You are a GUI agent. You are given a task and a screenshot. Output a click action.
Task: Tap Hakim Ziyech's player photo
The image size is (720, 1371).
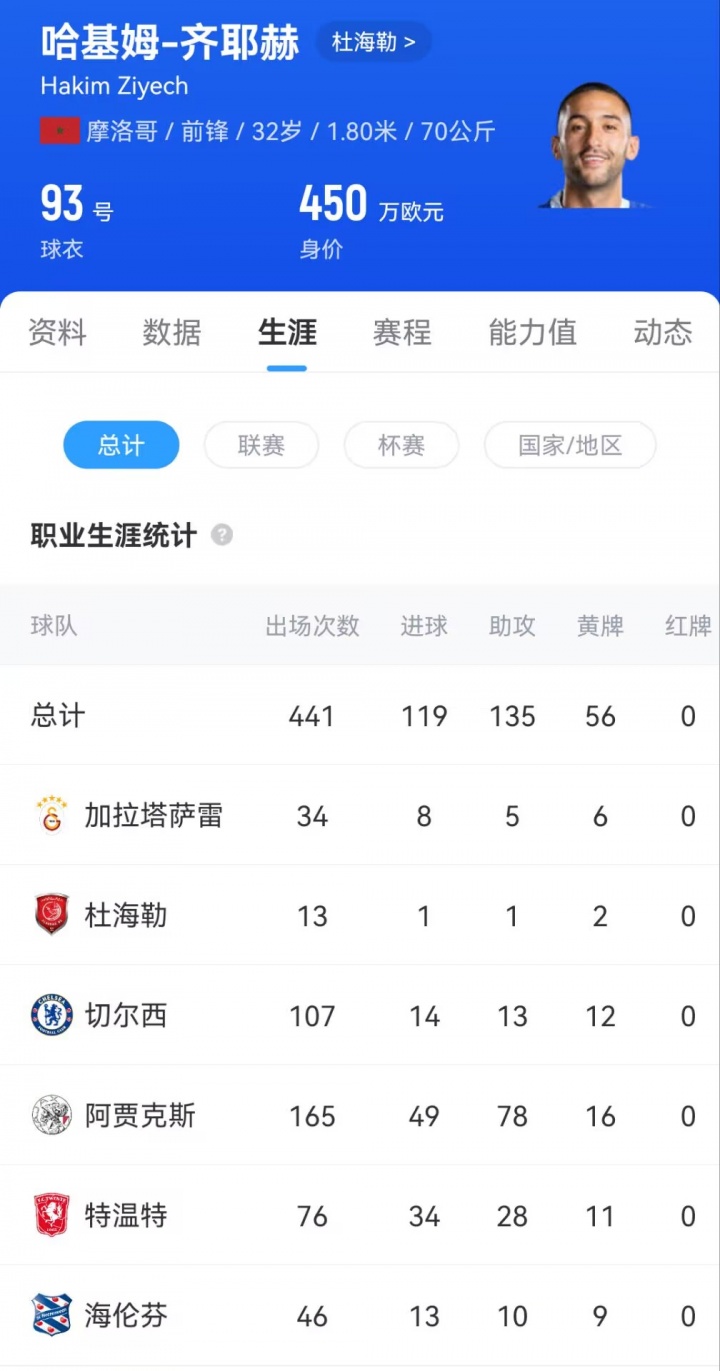[594, 145]
